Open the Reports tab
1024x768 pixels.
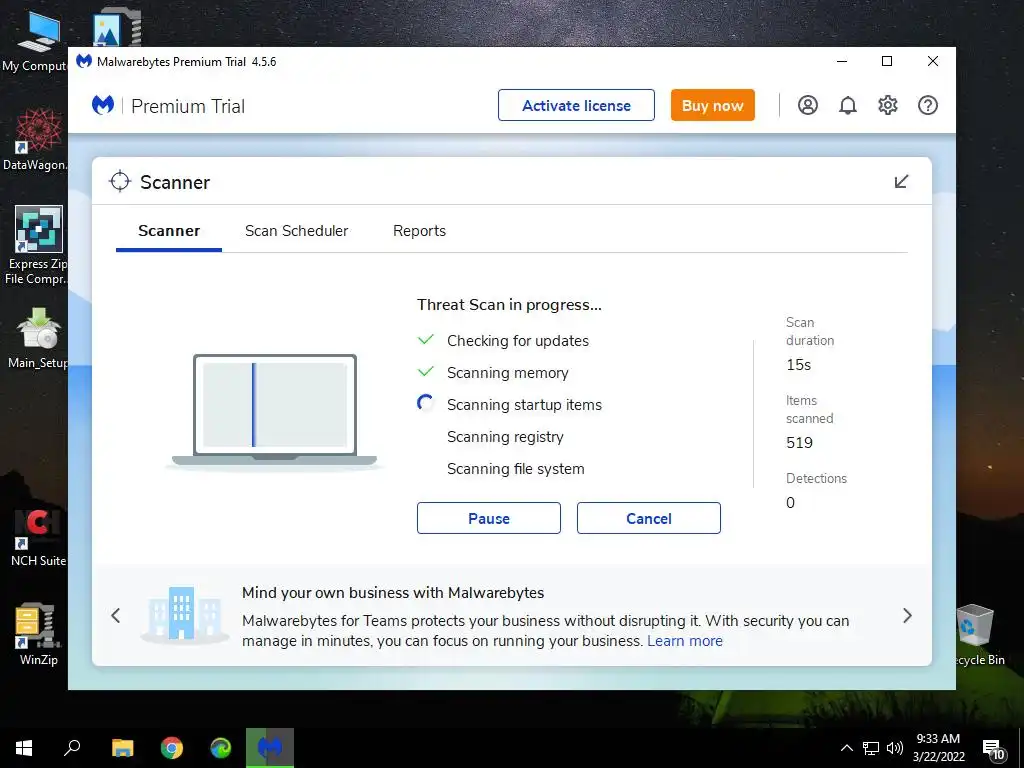tap(419, 231)
